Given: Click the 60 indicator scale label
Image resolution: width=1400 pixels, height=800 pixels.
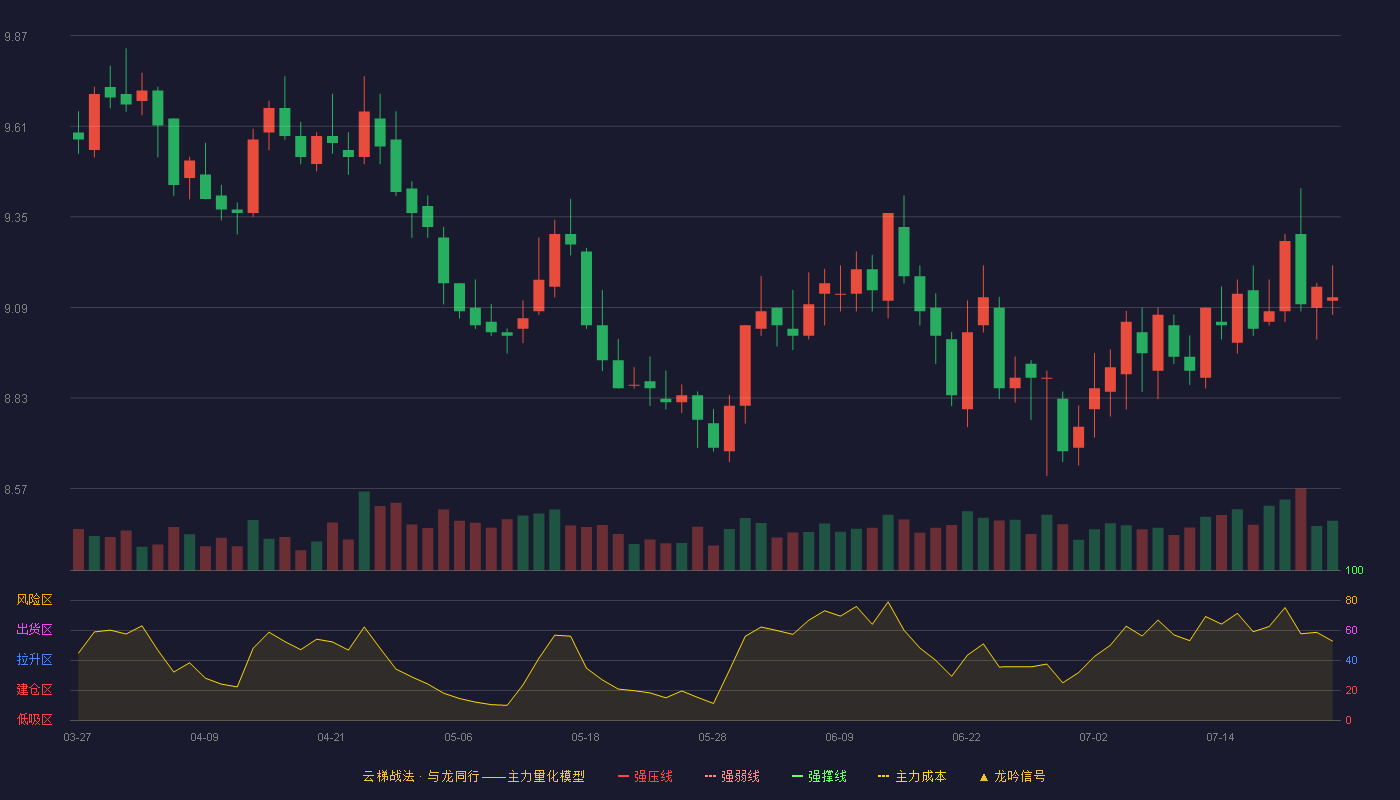Looking at the screenshot, I should tap(1351, 630).
